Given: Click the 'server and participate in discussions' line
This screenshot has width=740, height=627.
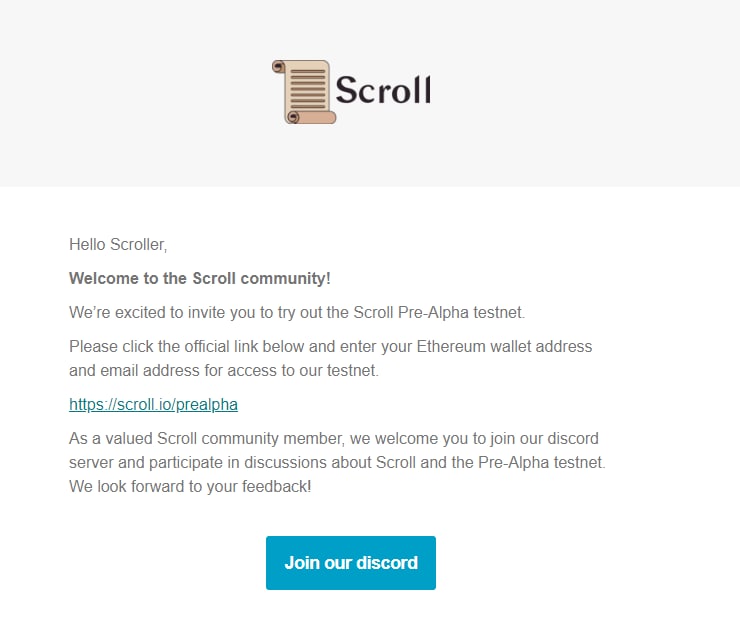Looking at the screenshot, I should pyautogui.click(x=337, y=462).
